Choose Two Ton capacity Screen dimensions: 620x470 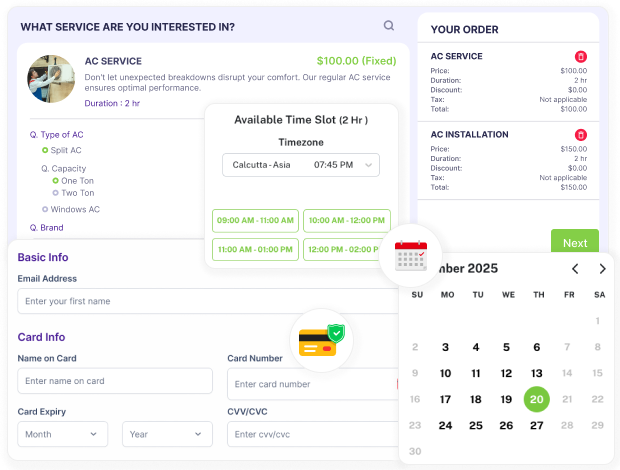click(74, 193)
